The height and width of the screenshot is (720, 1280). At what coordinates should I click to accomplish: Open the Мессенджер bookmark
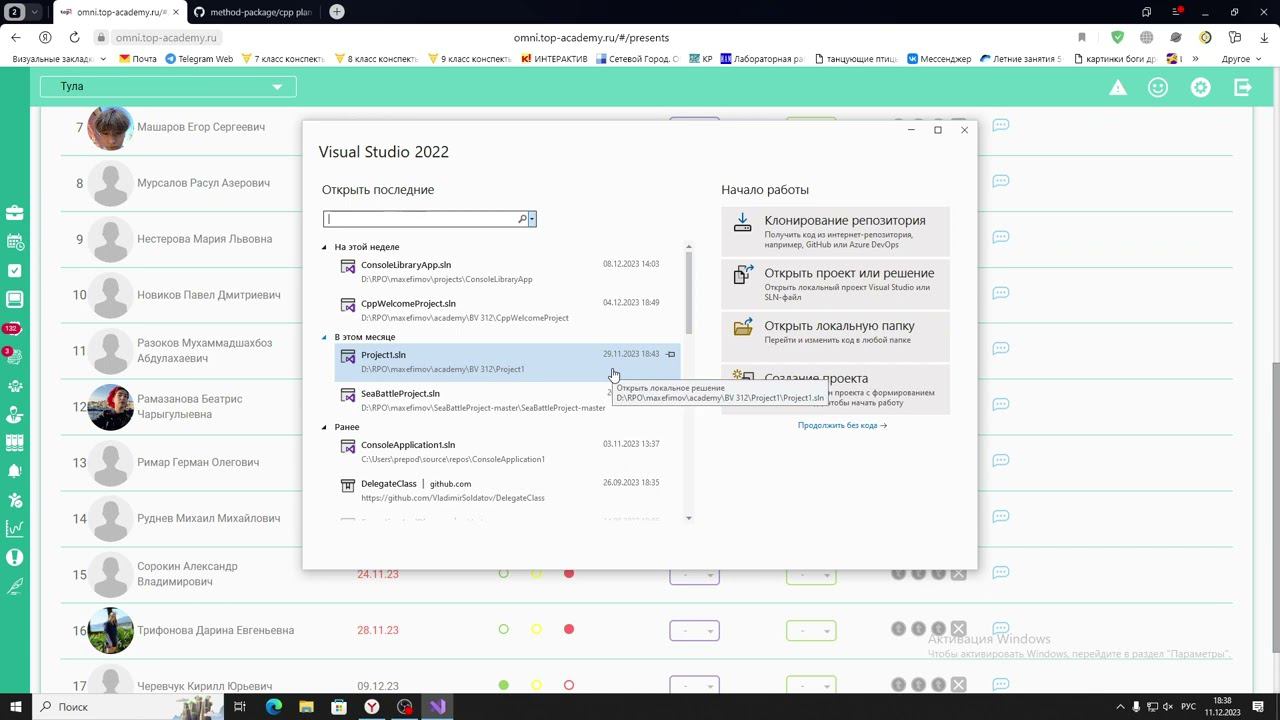[x=939, y=59]
